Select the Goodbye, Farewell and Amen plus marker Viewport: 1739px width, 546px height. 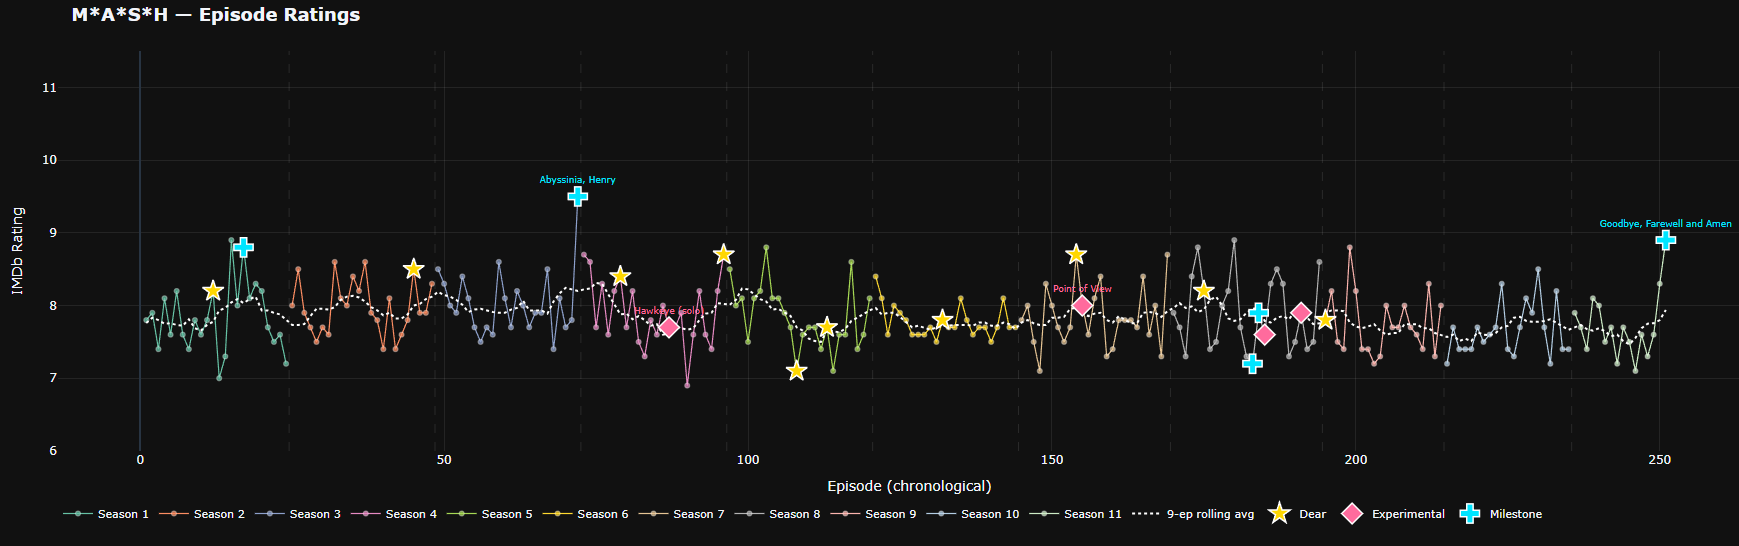pos(1665,240)
